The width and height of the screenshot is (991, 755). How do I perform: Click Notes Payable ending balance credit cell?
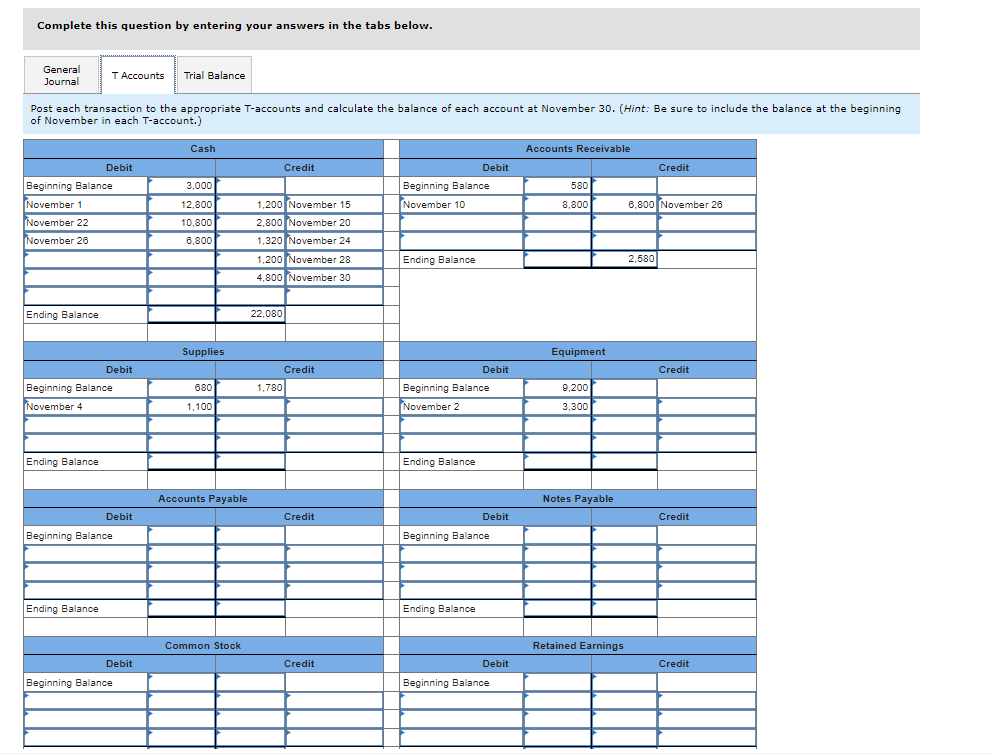624,609
